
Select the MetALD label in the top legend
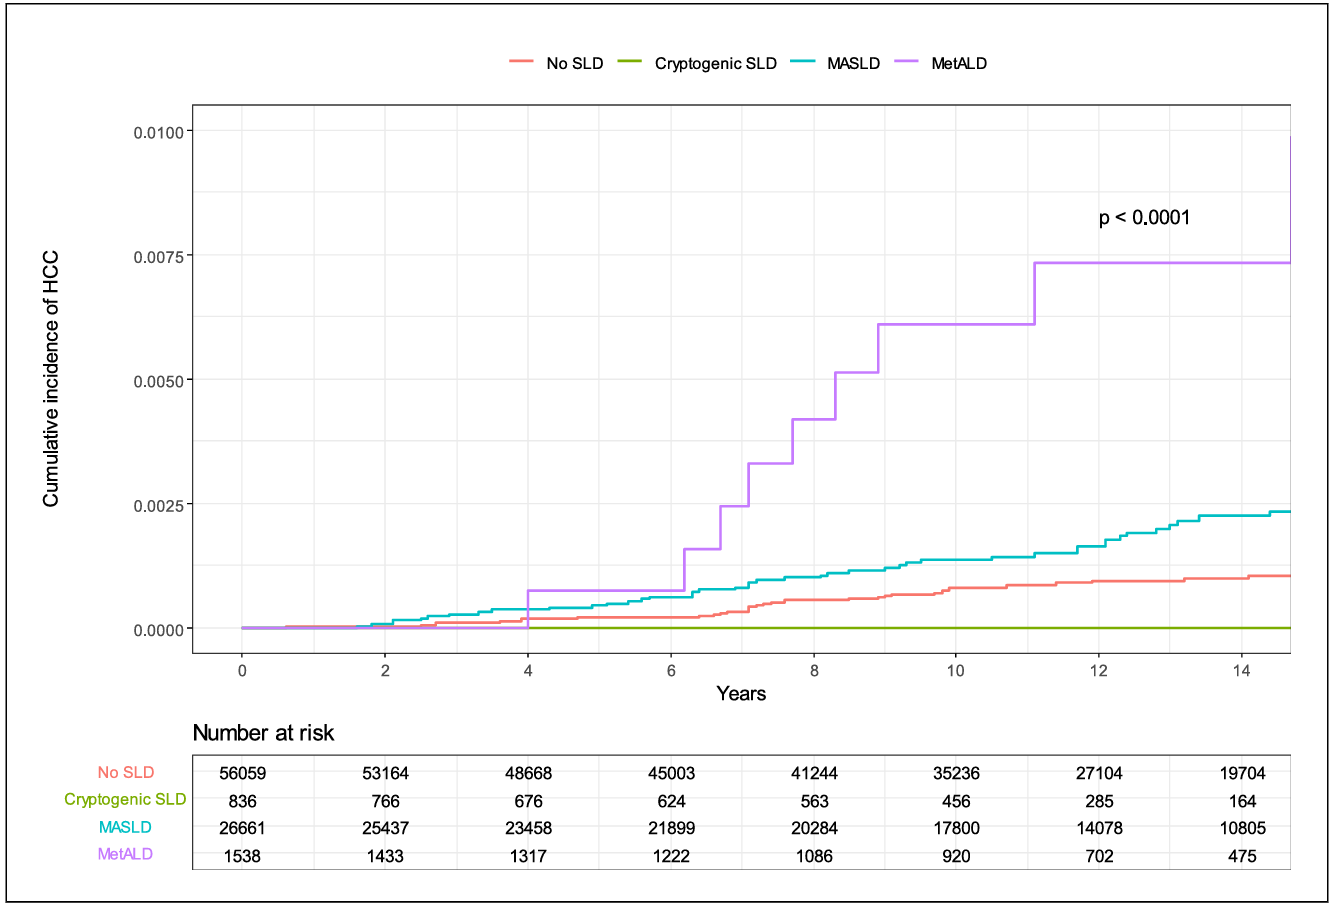point(958,63)
